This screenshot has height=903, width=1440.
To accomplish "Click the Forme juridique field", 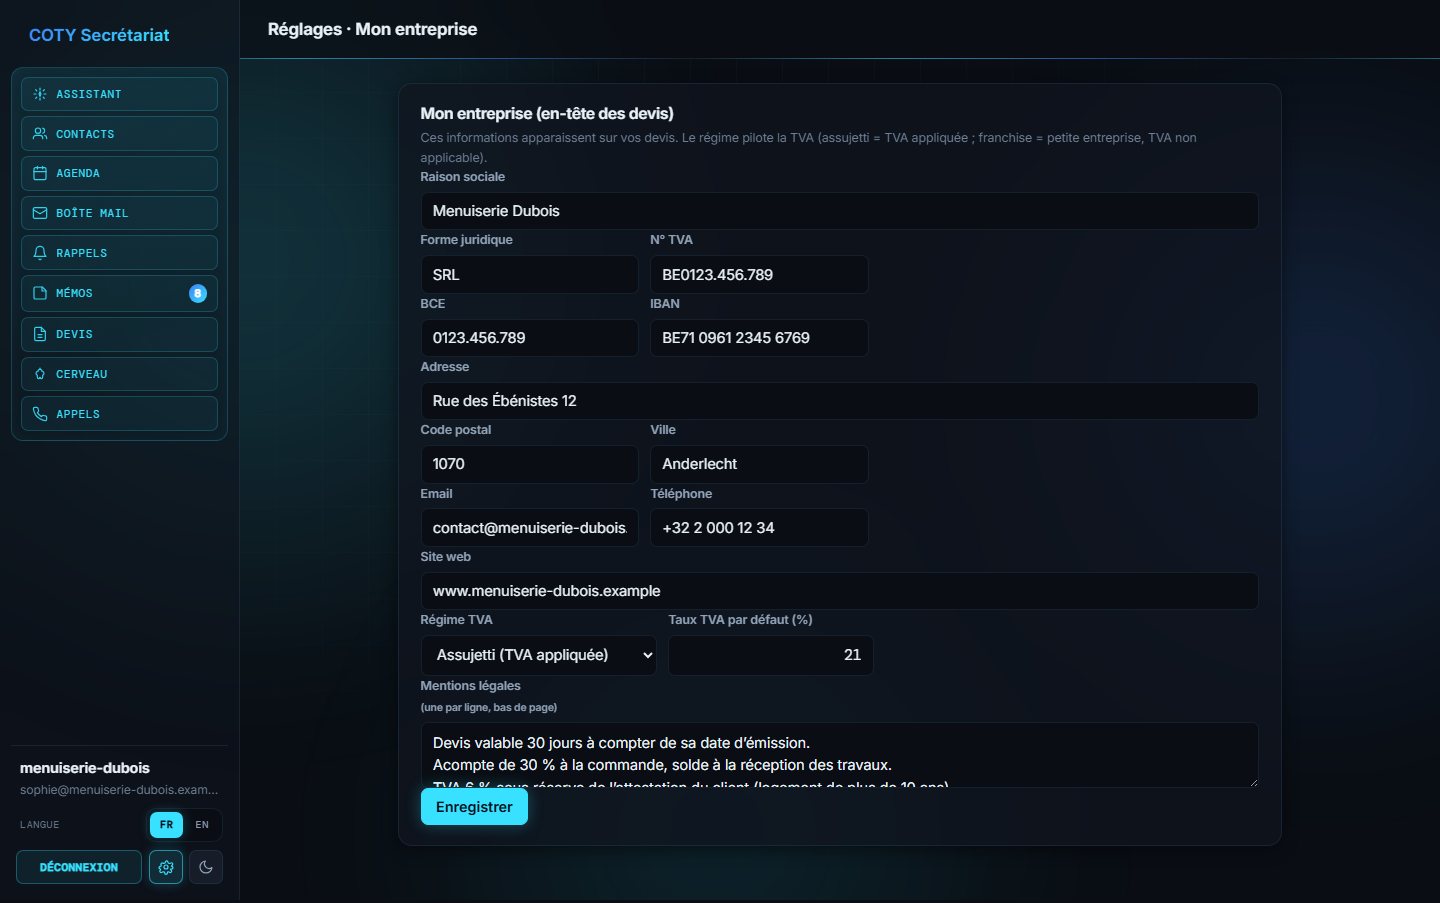I will pos(529,275).
